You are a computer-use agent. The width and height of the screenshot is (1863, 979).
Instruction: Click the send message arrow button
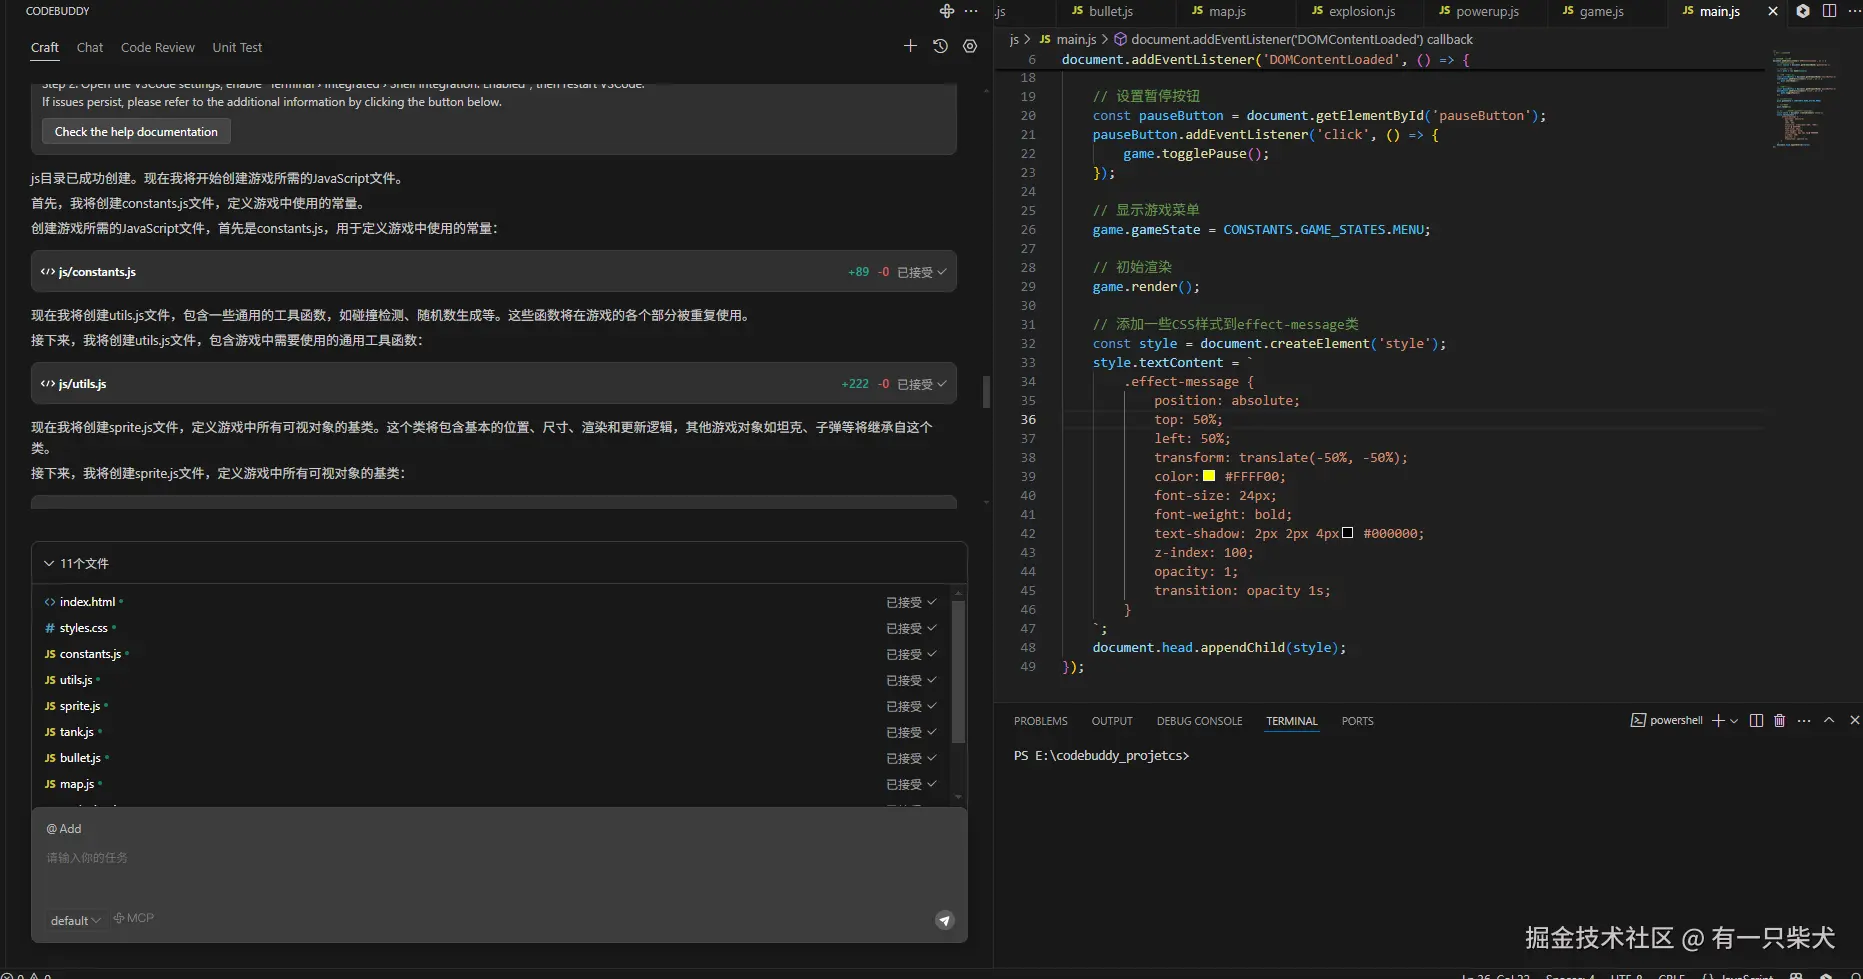click(944, 920)
